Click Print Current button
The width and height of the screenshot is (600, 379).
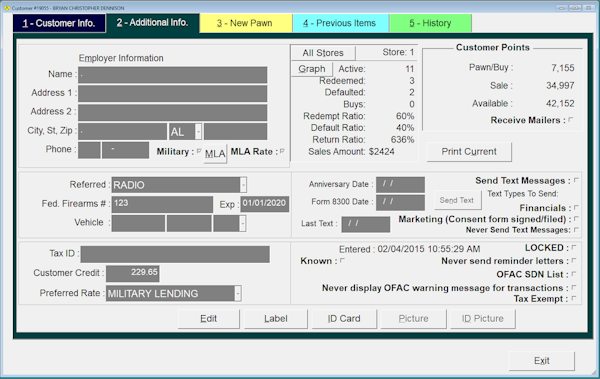(469, 152)
